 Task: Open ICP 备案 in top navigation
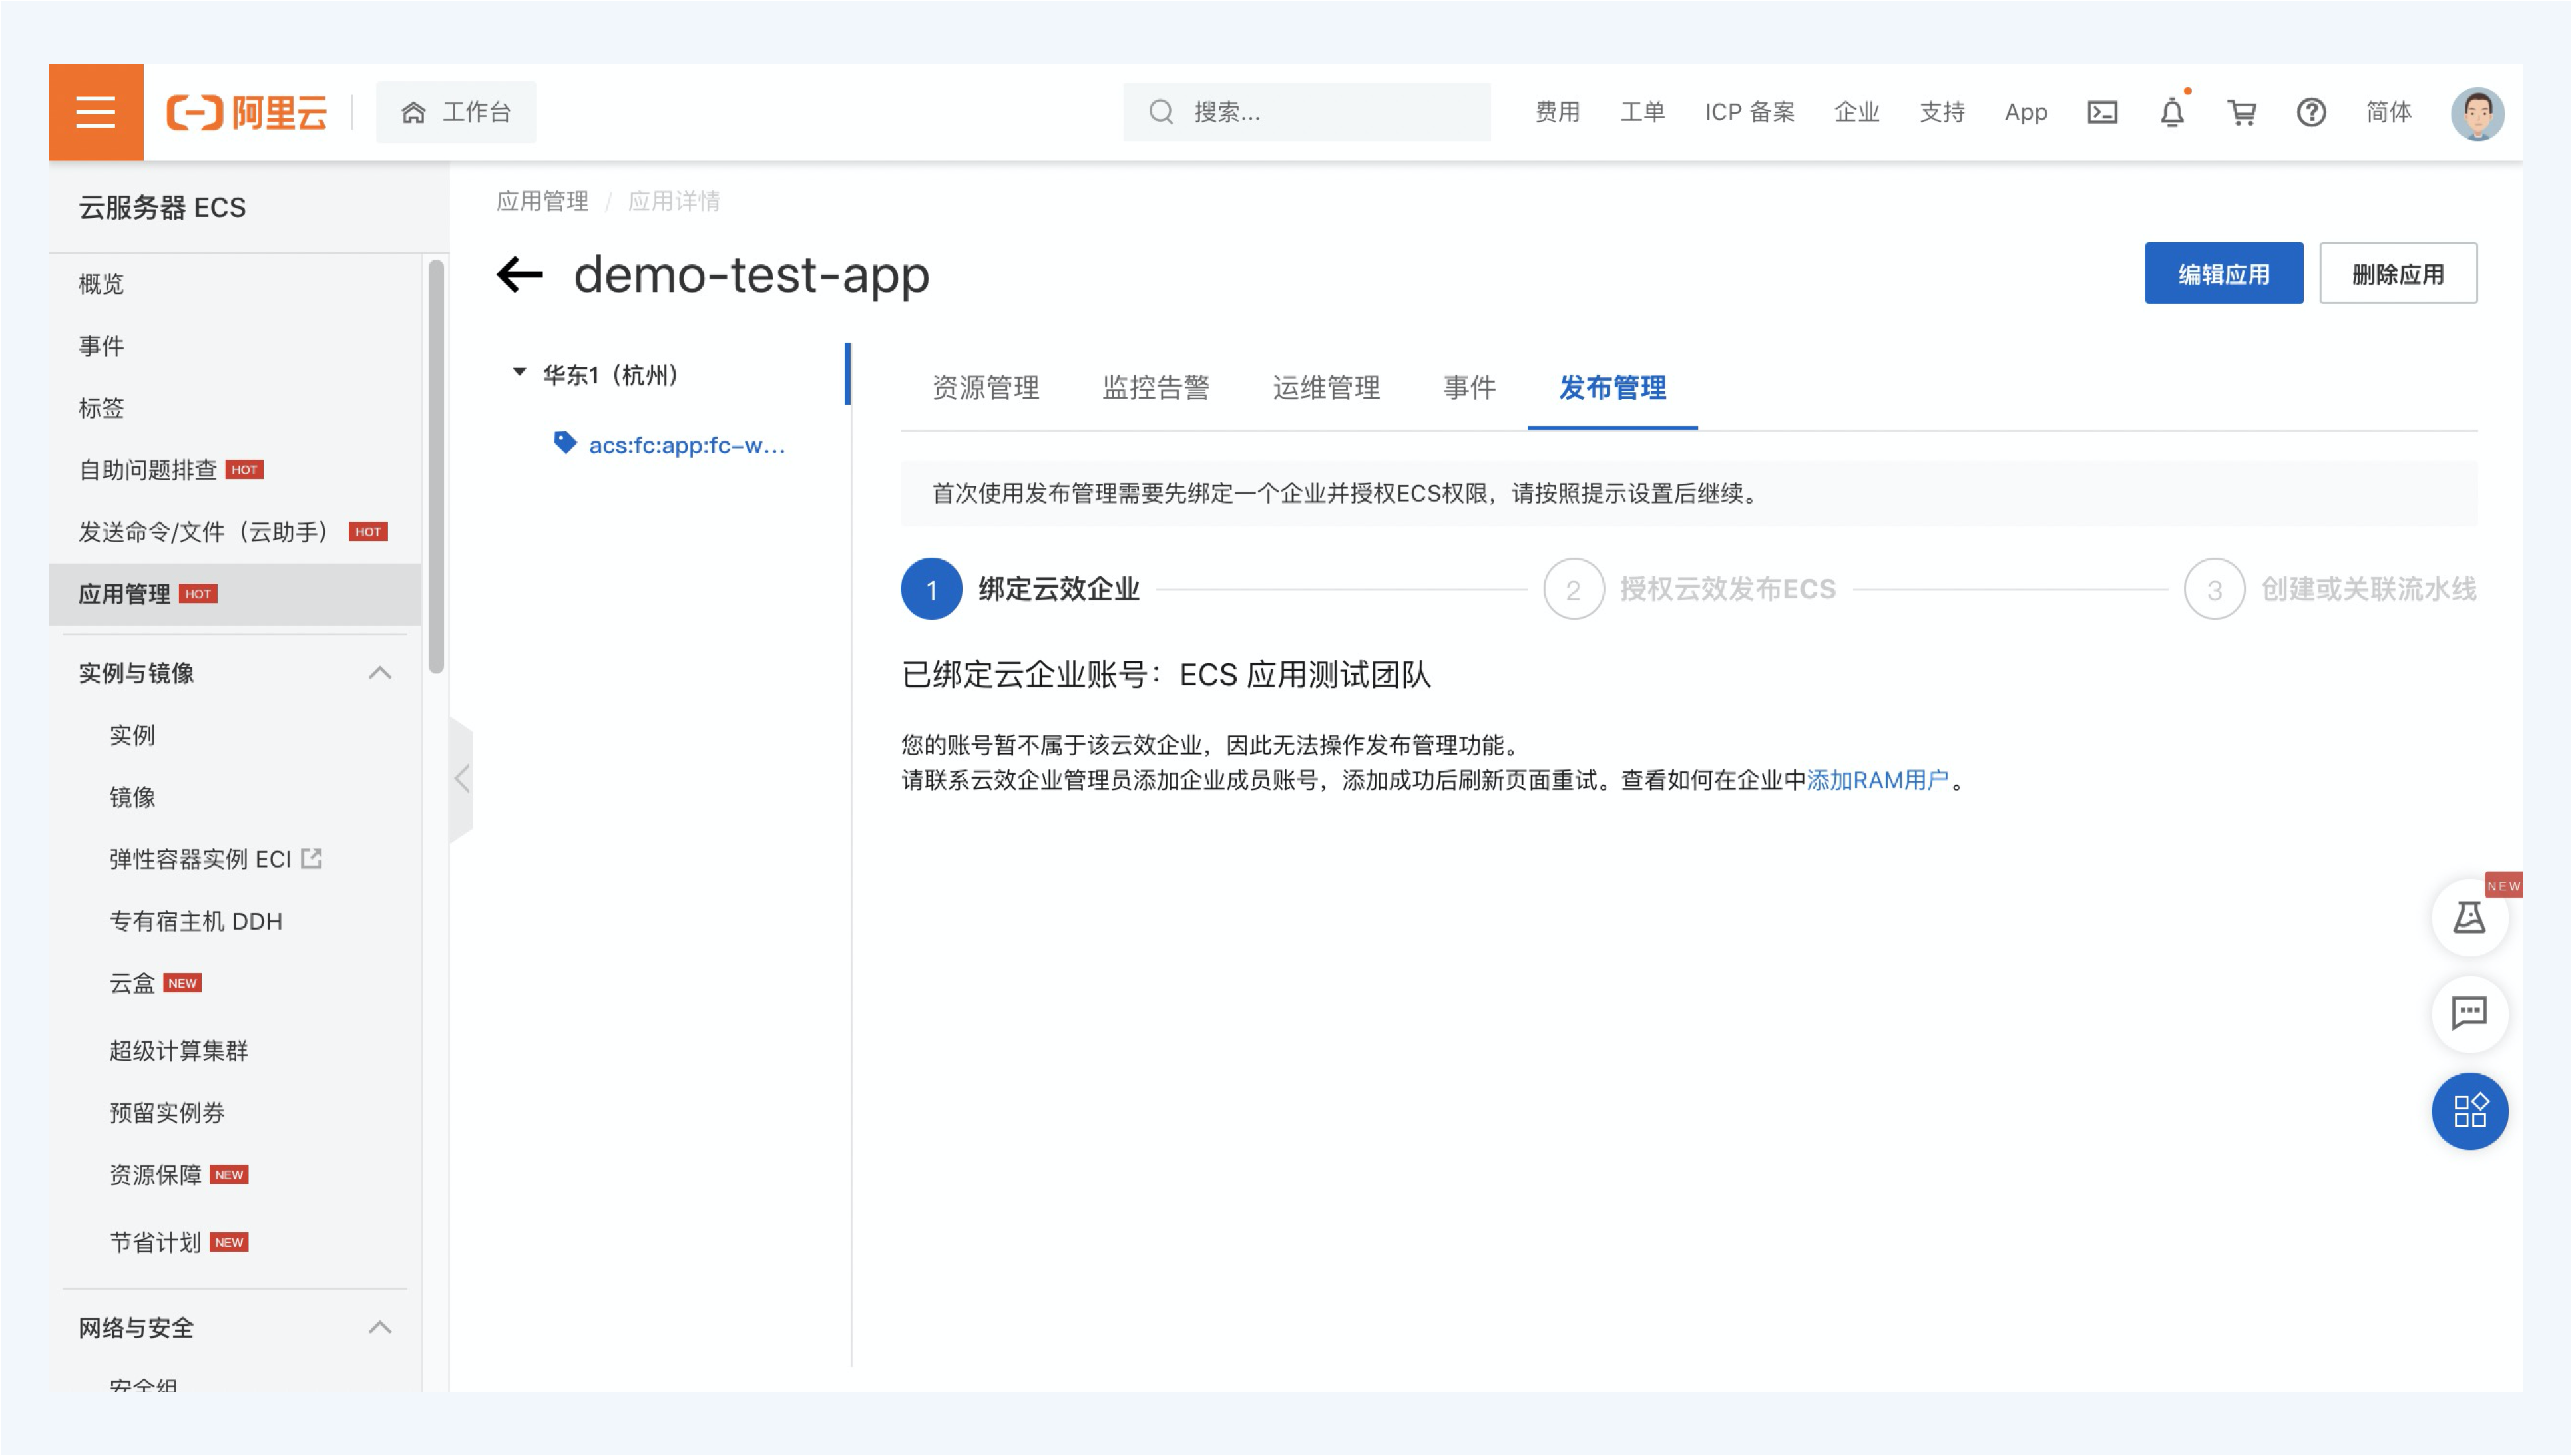point(1749,112)
